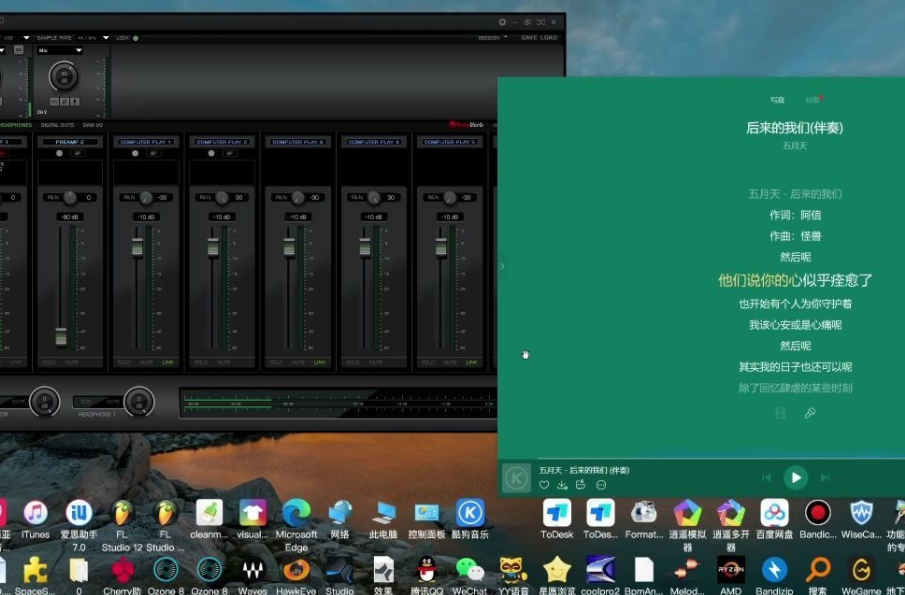Click the PREAMP 2 channel name field
Screen dimensions: 905x595
70,142
